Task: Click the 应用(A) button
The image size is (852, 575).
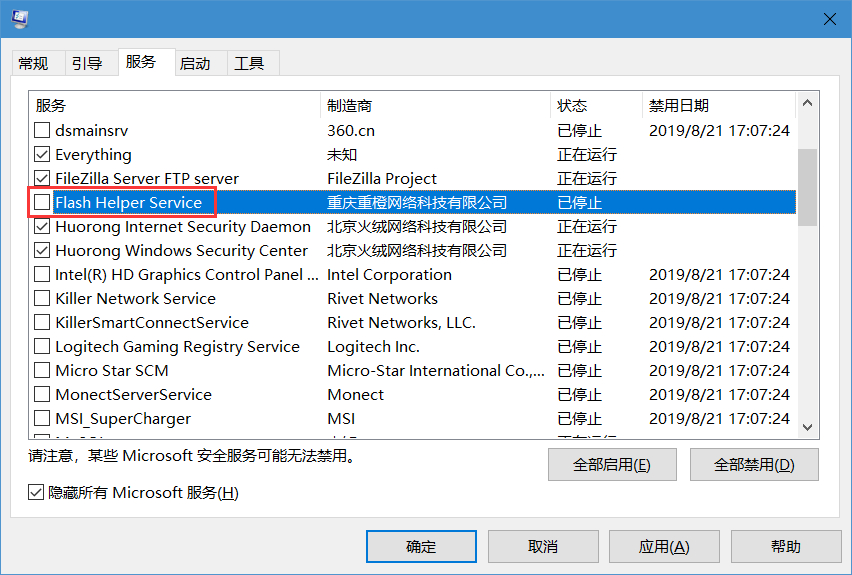Action: pos(664,547)
